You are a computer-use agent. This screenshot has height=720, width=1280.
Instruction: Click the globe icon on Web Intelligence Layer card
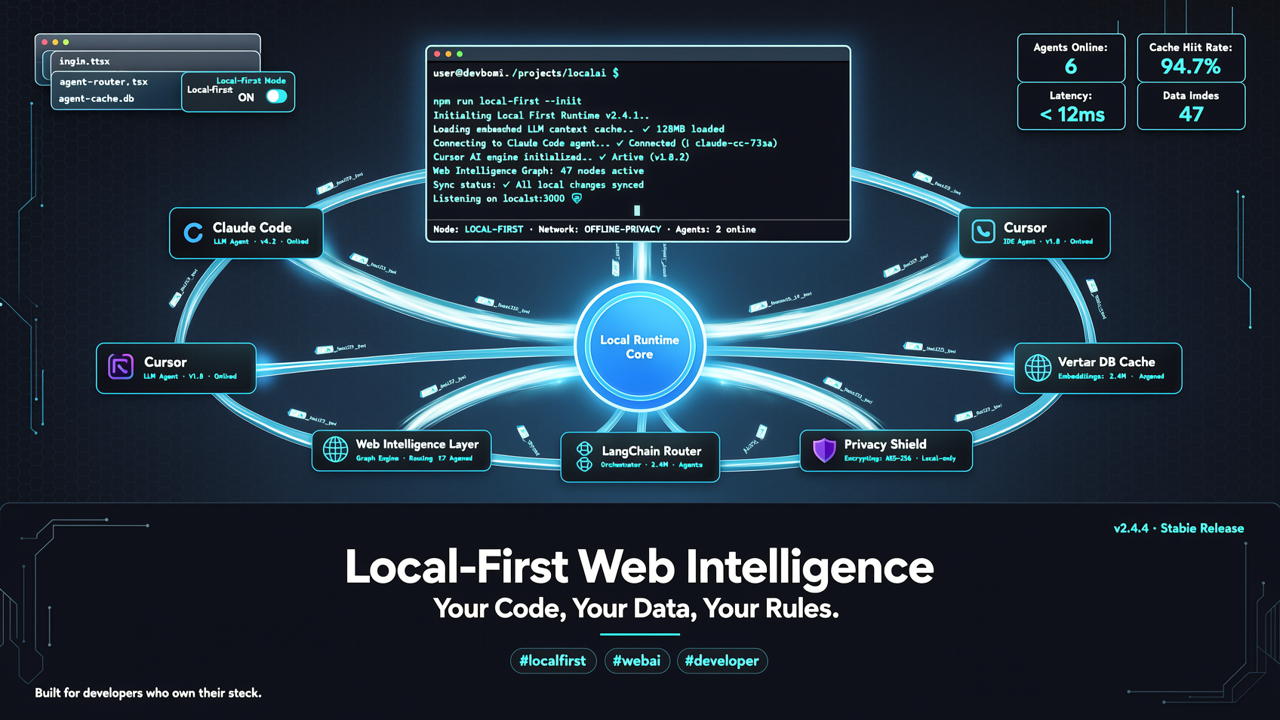click(336, 449)
